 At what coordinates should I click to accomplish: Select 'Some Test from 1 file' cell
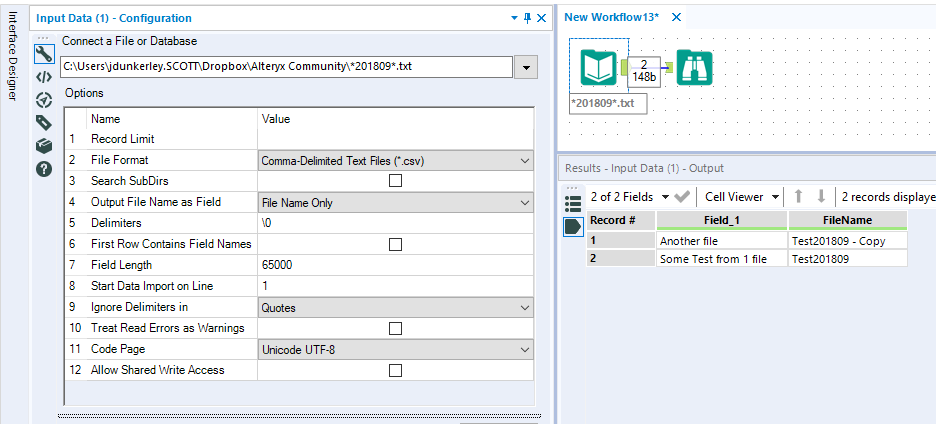tap(722, 259)
